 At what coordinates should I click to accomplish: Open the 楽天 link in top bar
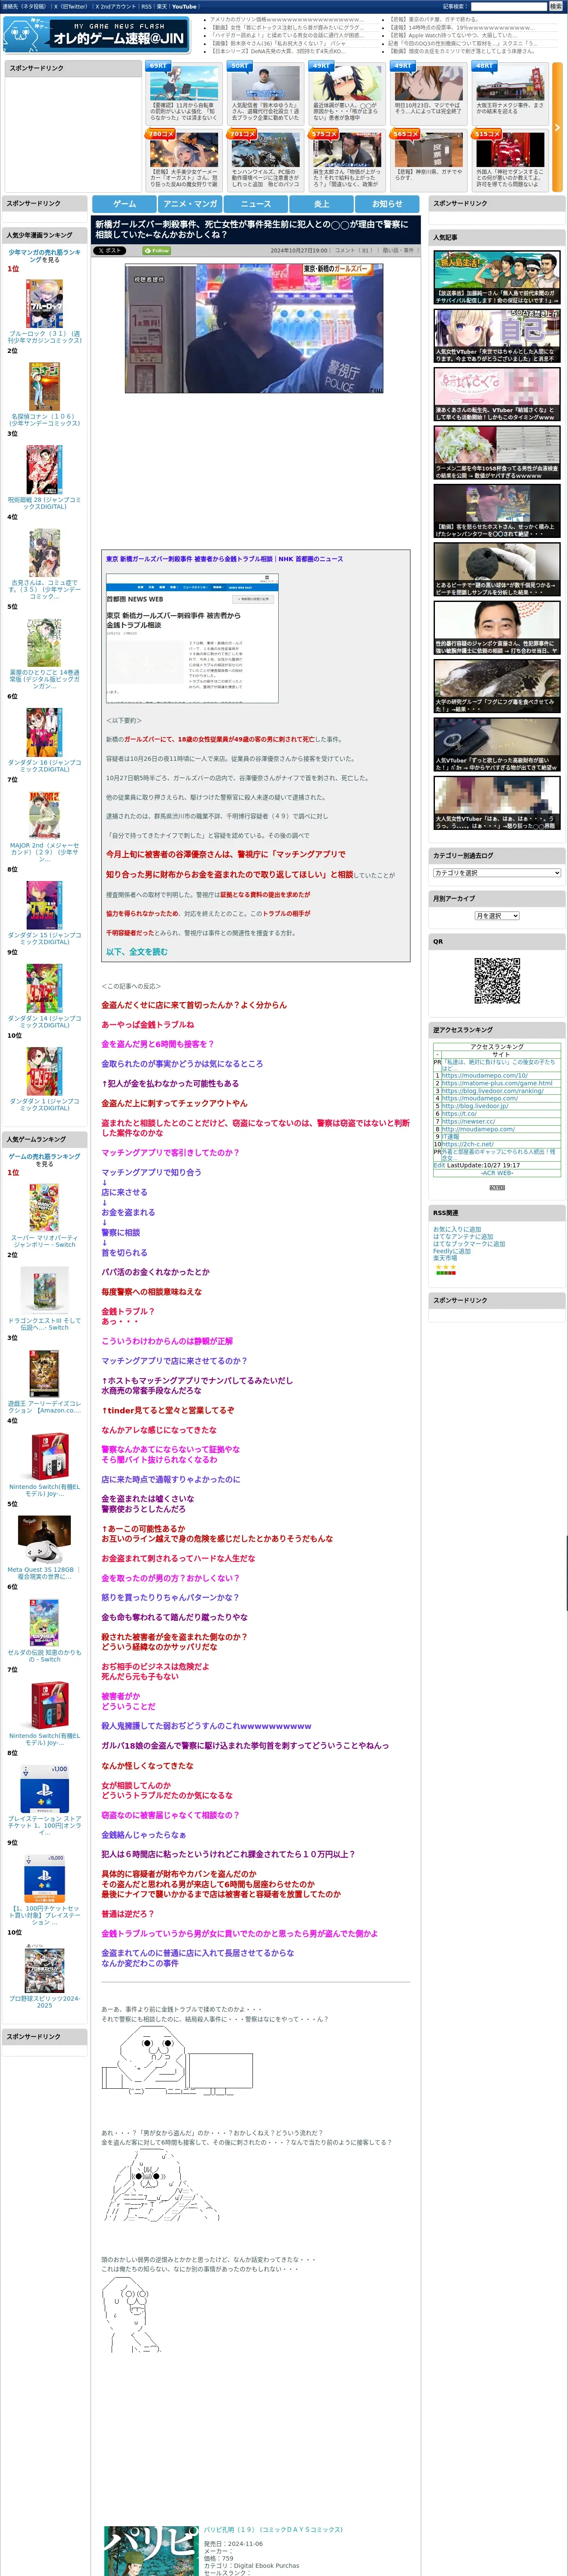tap(162, 6)
